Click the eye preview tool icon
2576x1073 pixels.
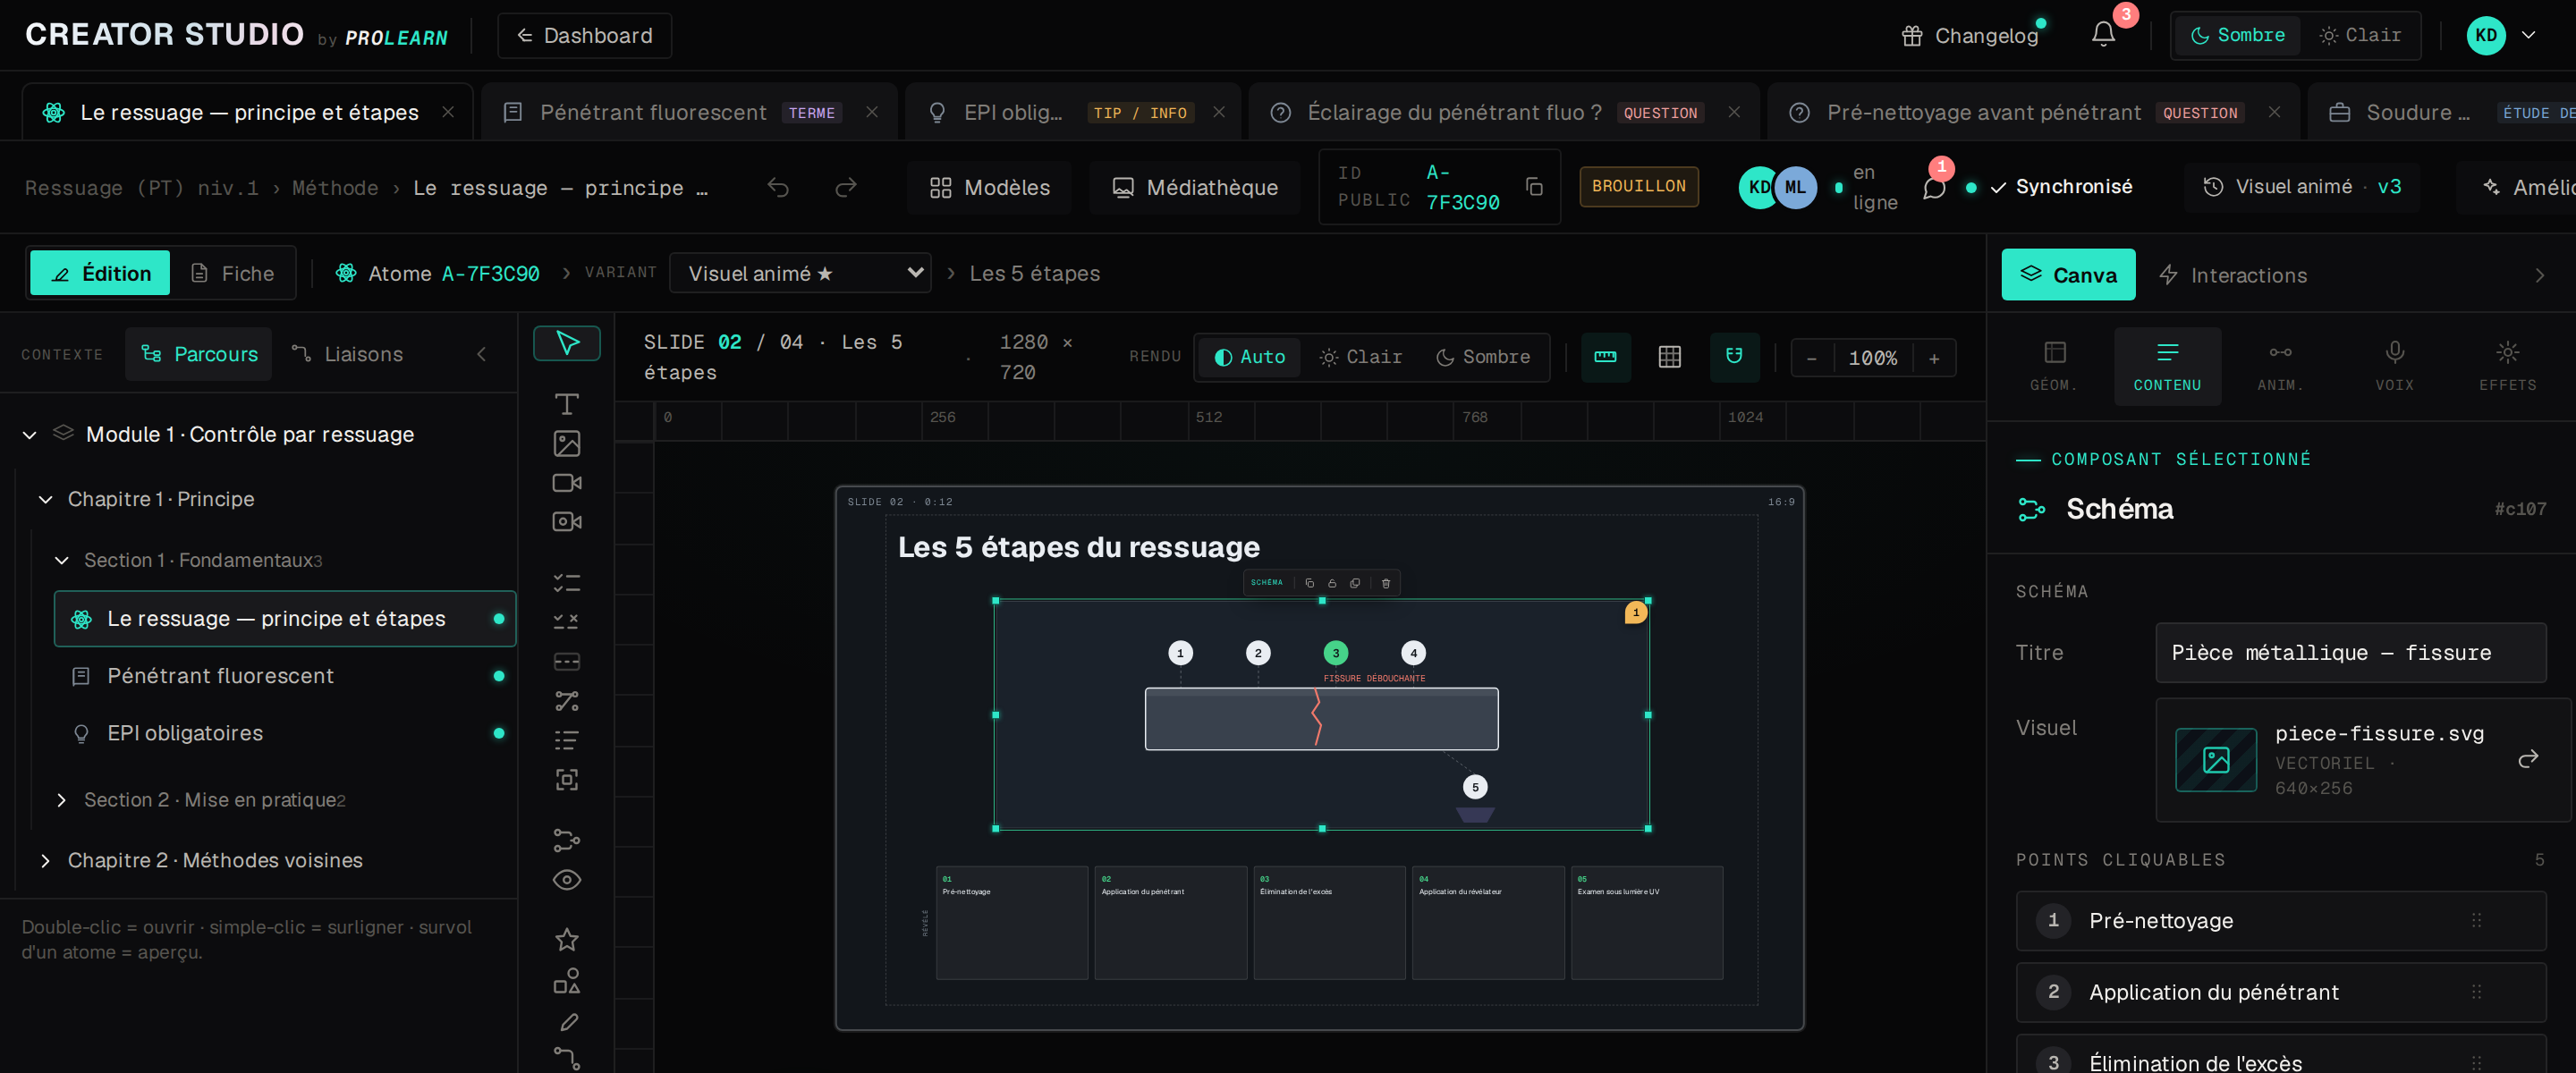click(566, 879)
